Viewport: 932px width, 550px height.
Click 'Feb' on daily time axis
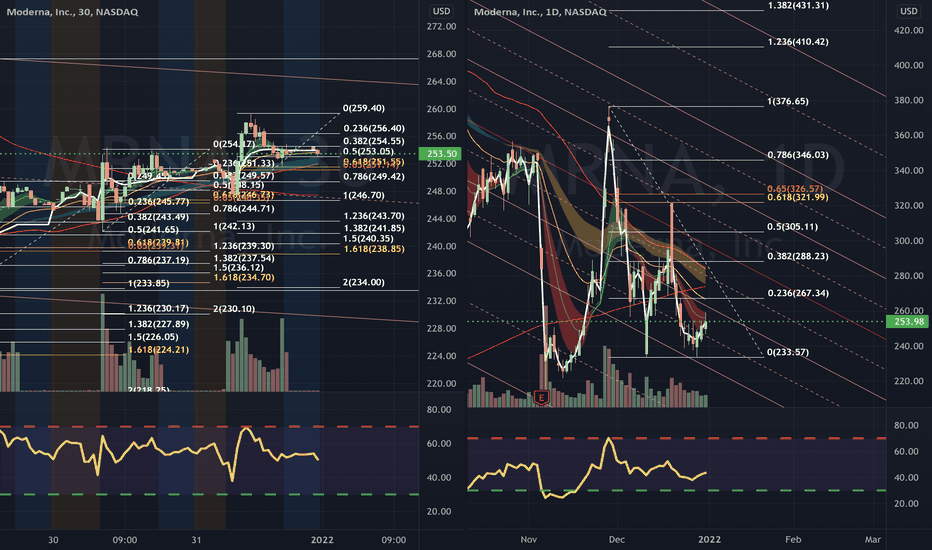(x=793, y=540)
